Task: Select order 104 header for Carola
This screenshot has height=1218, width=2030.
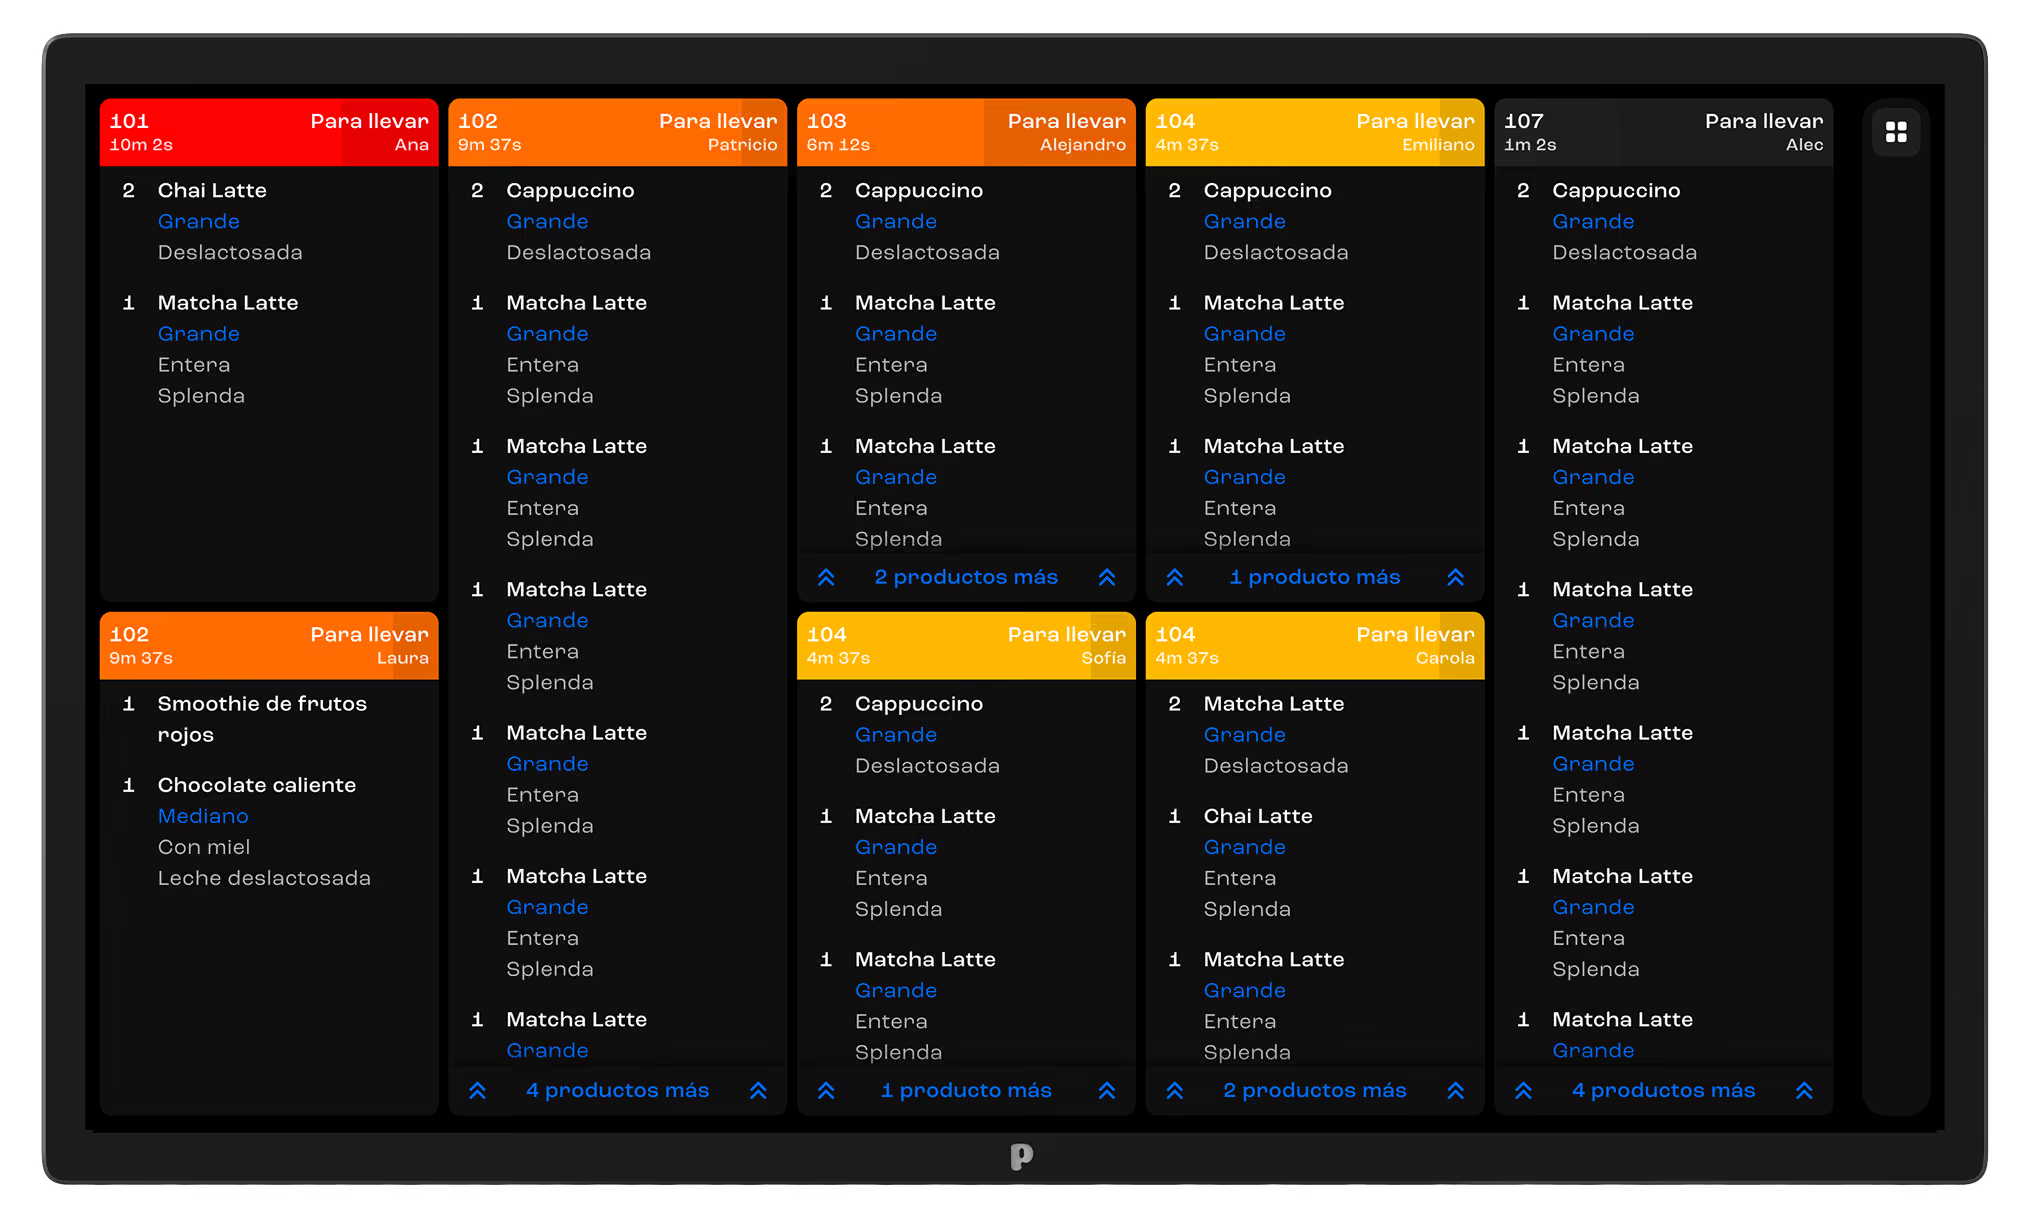Action: (x=1315, y=646)
